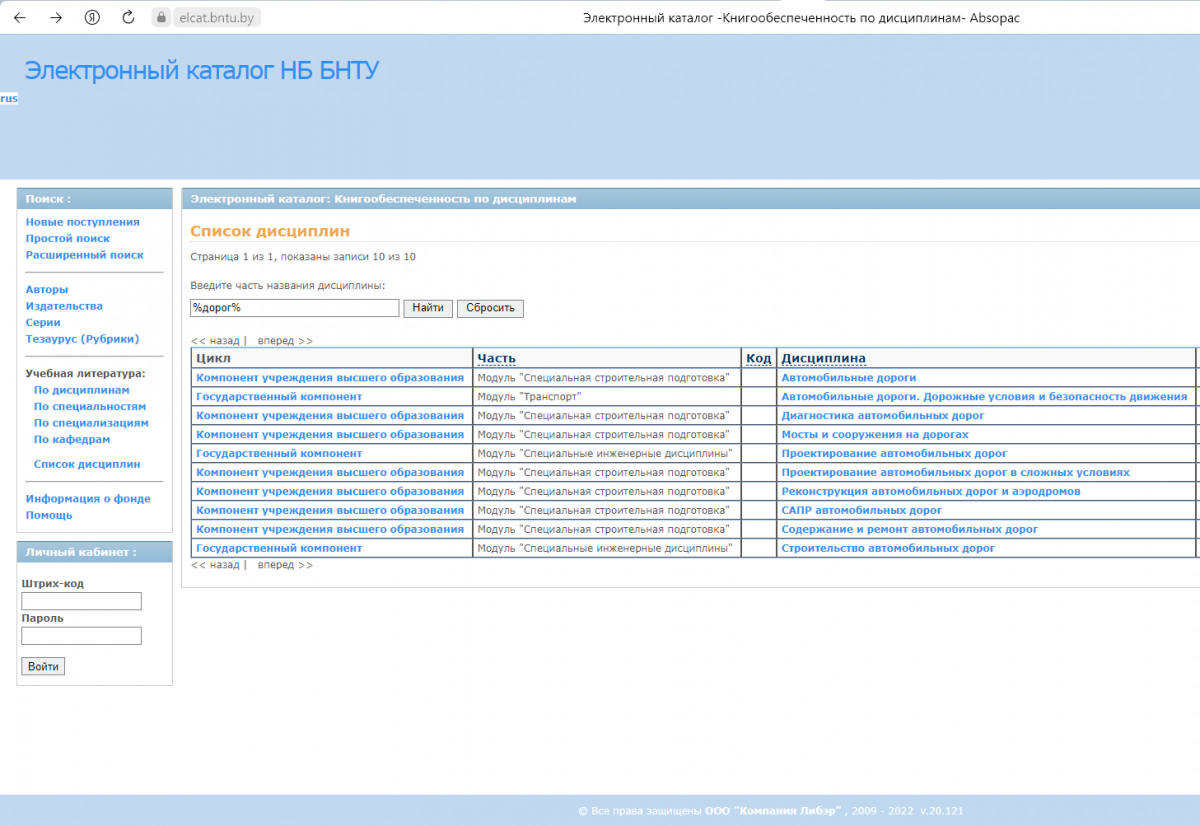Open Новые поступления in sidebar

tap(82, 222)
